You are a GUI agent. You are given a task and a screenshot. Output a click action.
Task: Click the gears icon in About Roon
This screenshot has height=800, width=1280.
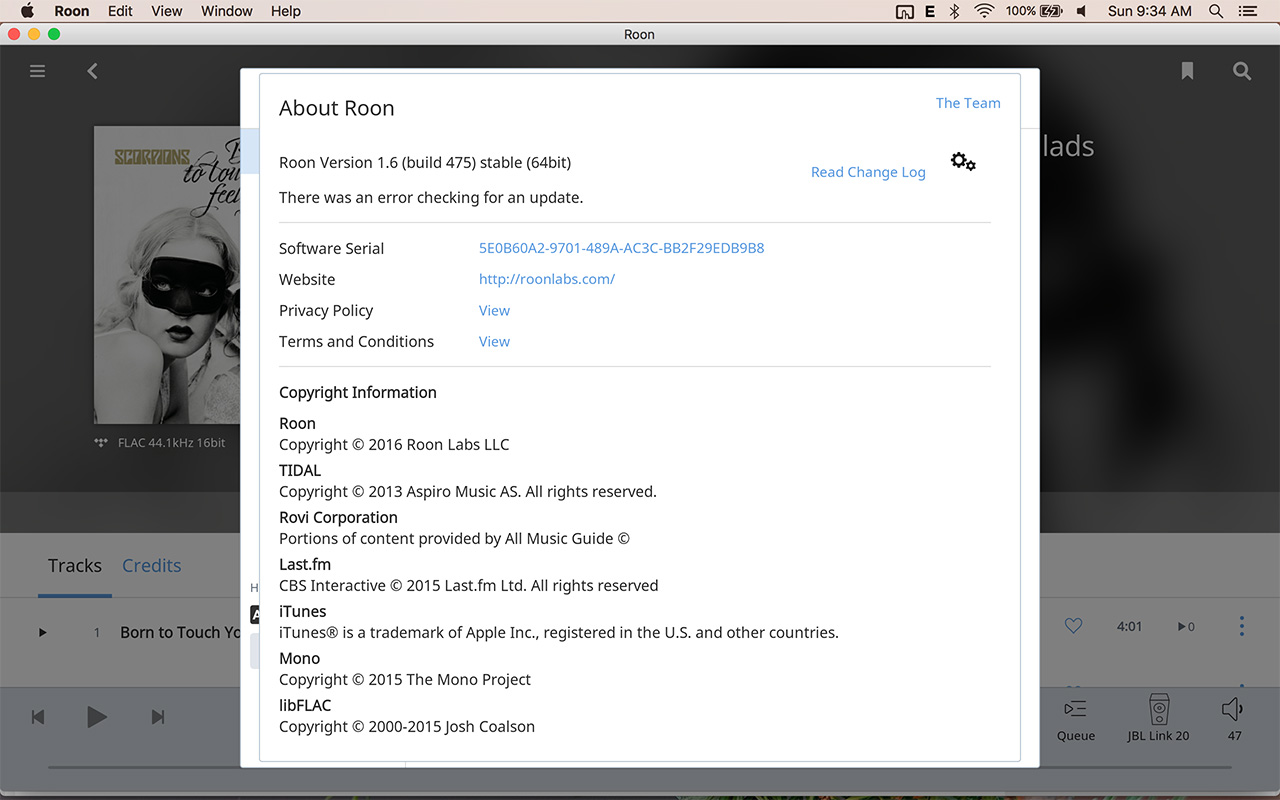tap(963, 162)
